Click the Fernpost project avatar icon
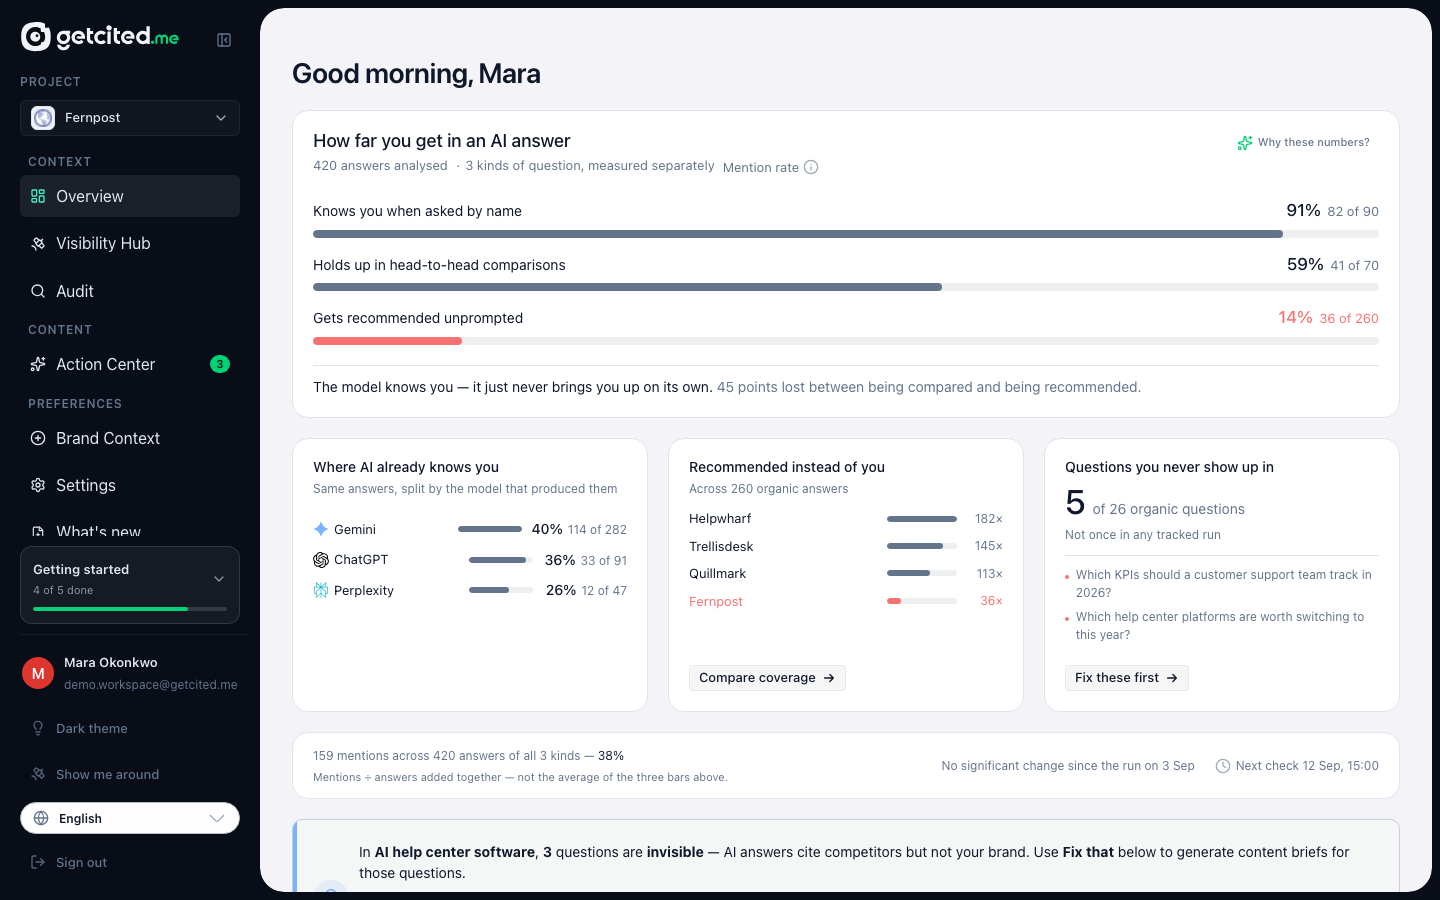This screenshot has height=900, width=1440. click(43, 118)
